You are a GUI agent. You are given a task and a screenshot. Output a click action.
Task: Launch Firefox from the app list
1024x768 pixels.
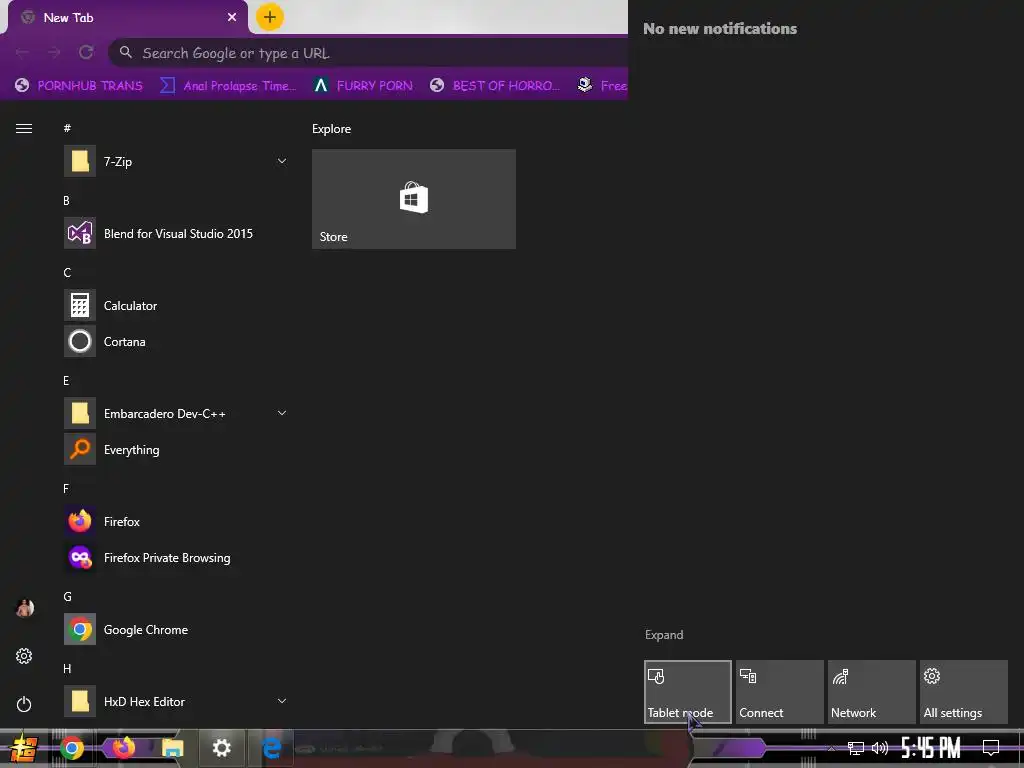point(176,521)
